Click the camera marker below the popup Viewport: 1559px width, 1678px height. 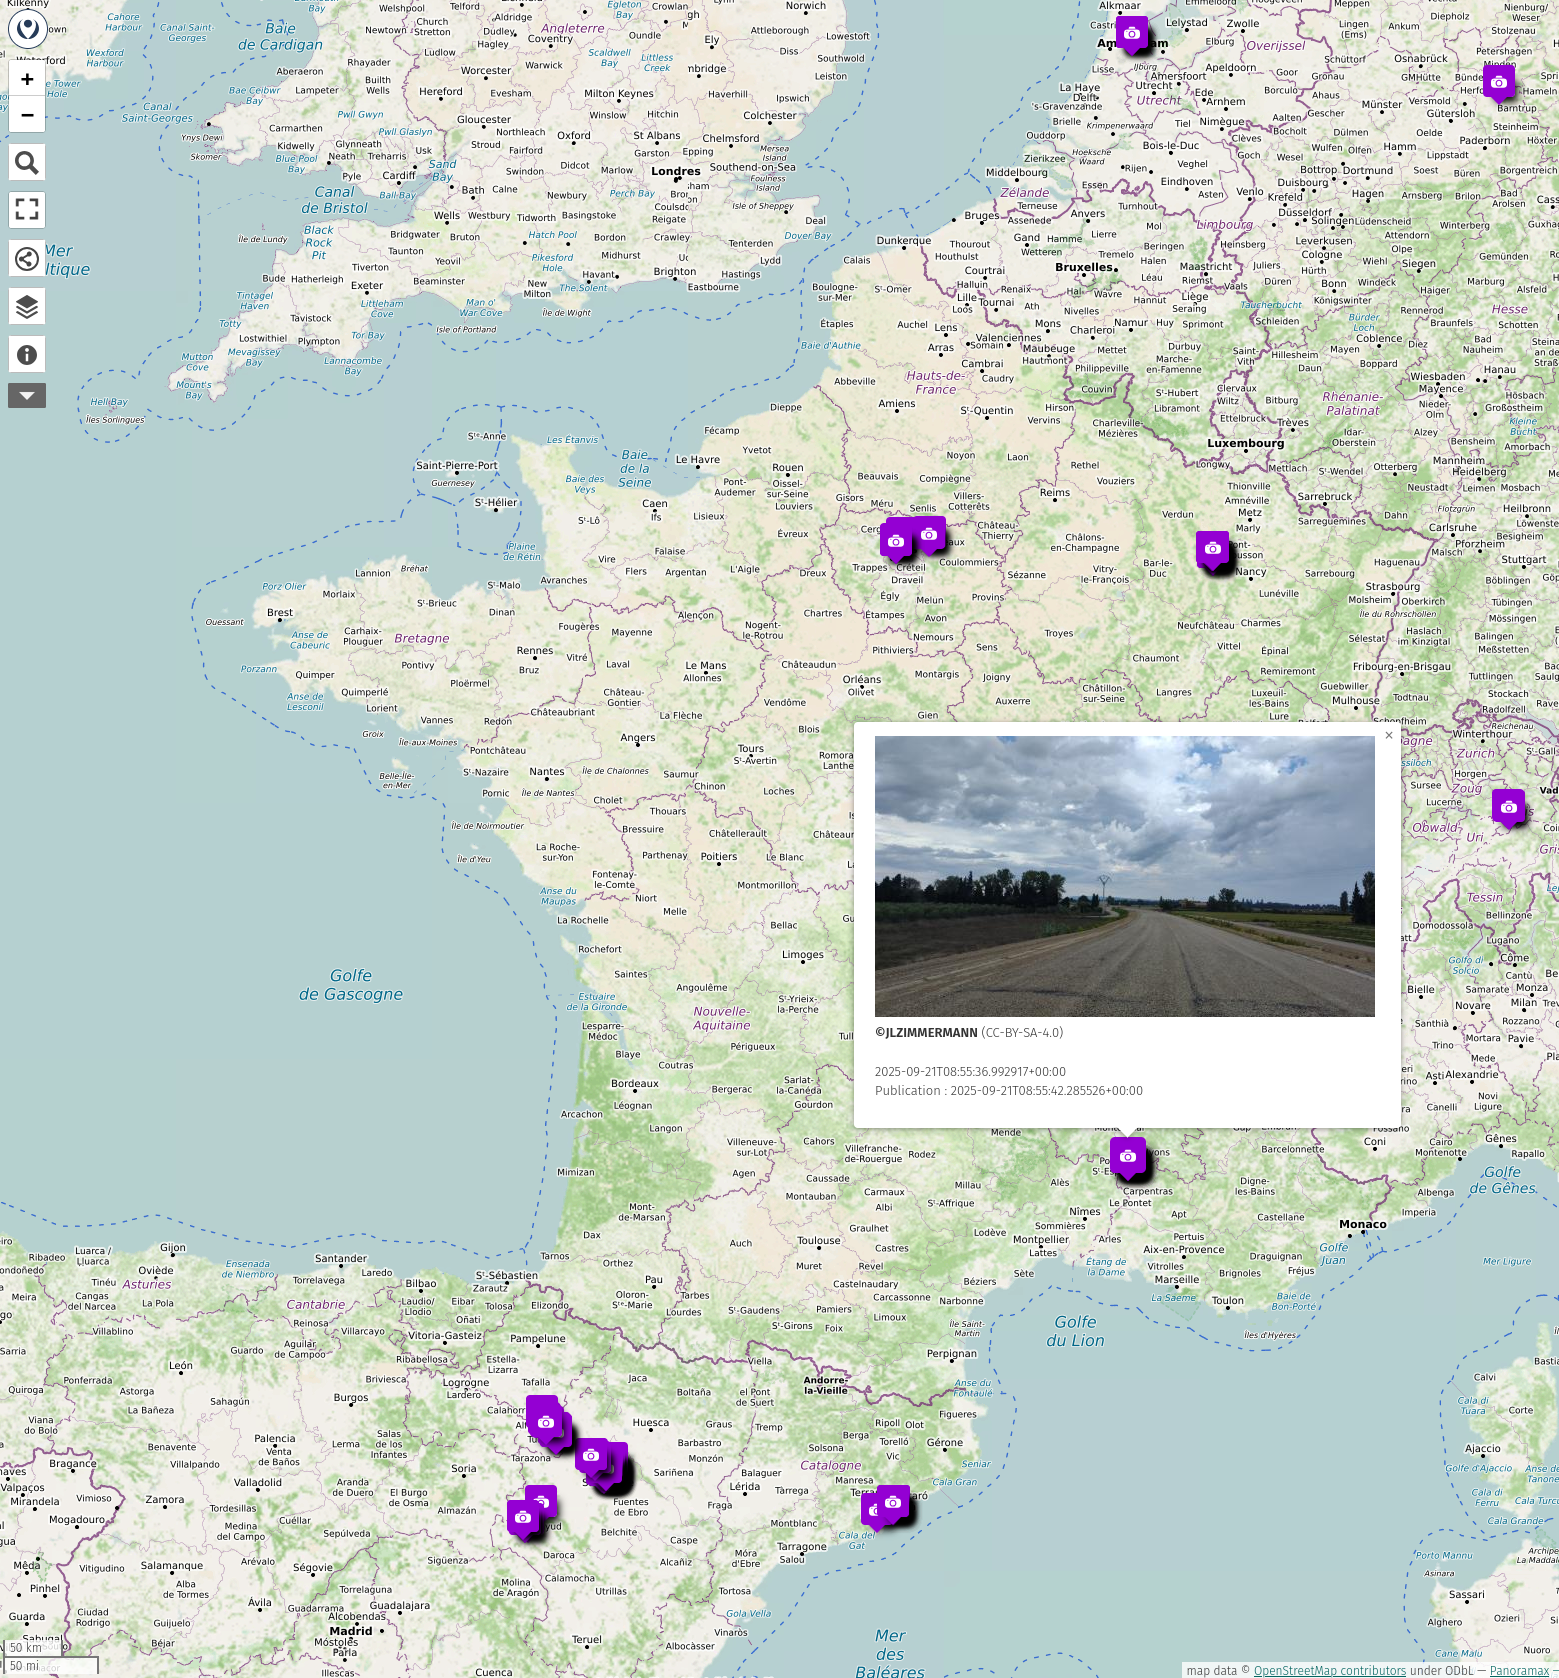tap(1127, 1156)
